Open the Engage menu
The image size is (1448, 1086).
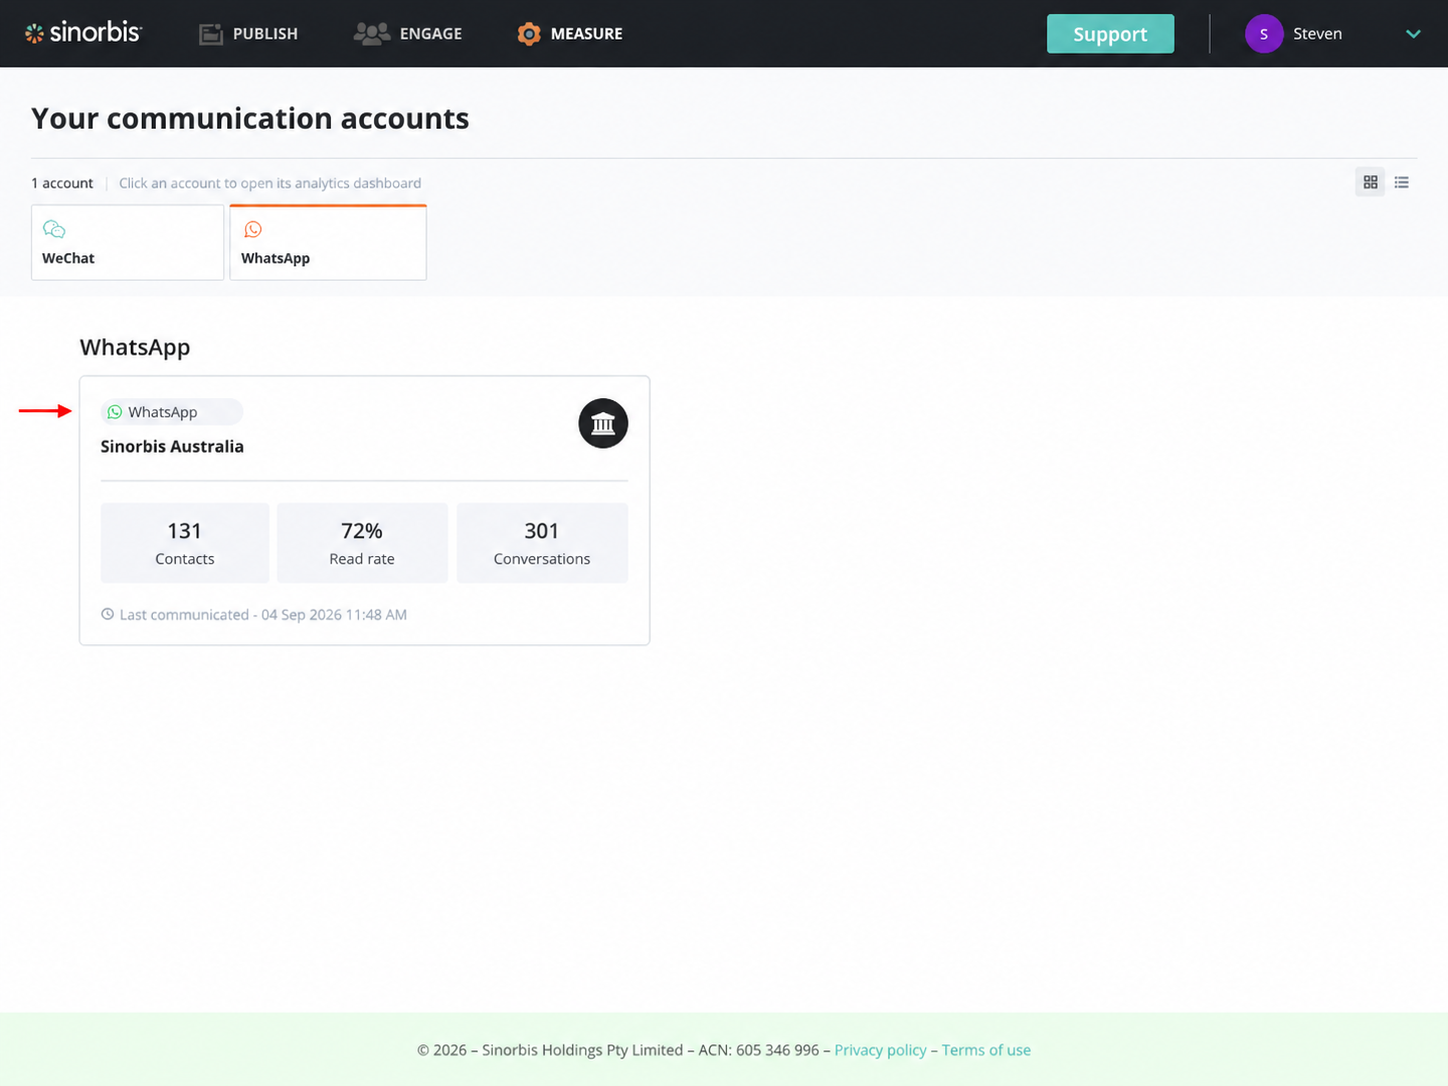(x=408, y=34)
